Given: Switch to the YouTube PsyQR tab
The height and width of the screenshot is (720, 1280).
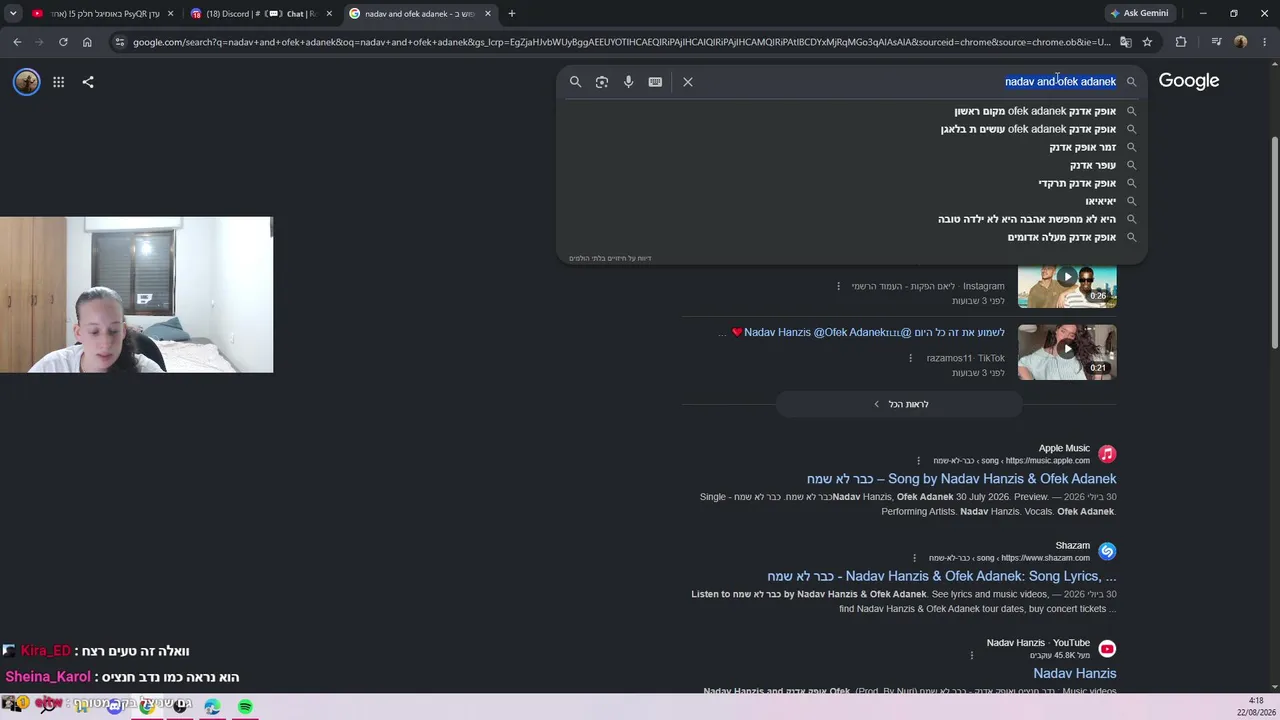Looking at the screenshot, I should coord(103,14).
